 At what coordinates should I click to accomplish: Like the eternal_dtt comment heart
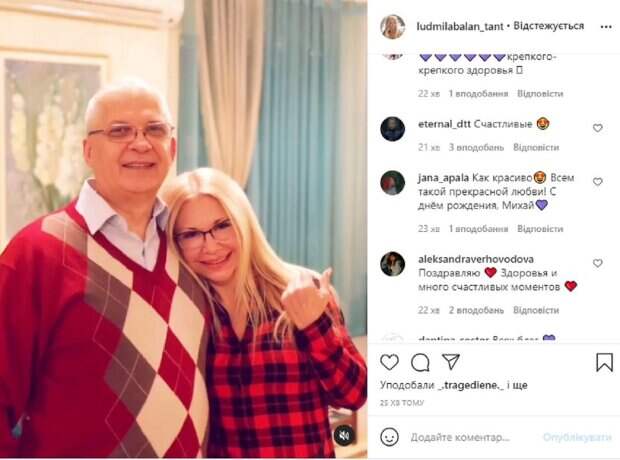coord(597,128)
